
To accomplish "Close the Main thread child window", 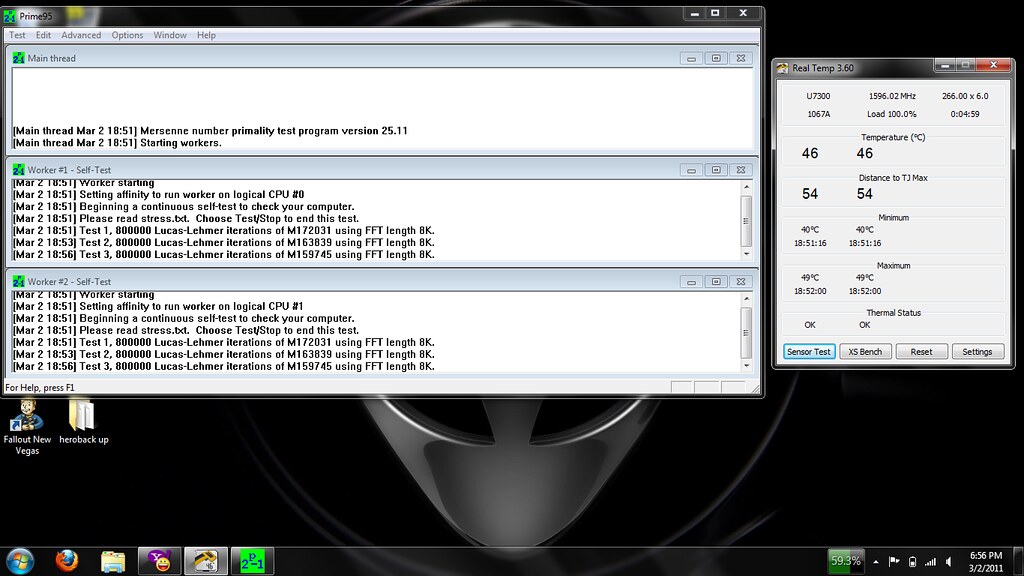I will coord(741,58).
